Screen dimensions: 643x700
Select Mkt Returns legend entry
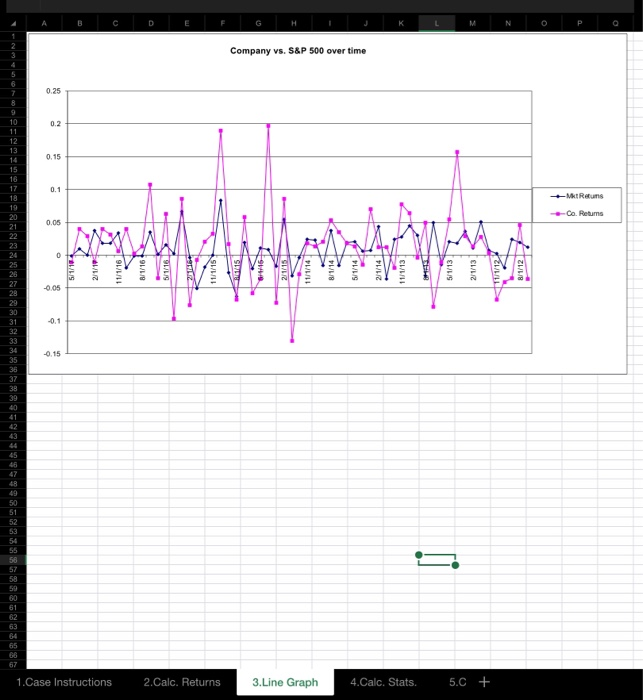[x=576, y=196]
